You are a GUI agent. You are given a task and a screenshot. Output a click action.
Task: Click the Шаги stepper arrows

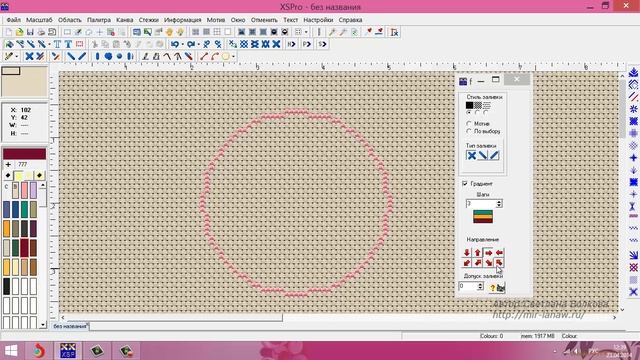[499, 203]
